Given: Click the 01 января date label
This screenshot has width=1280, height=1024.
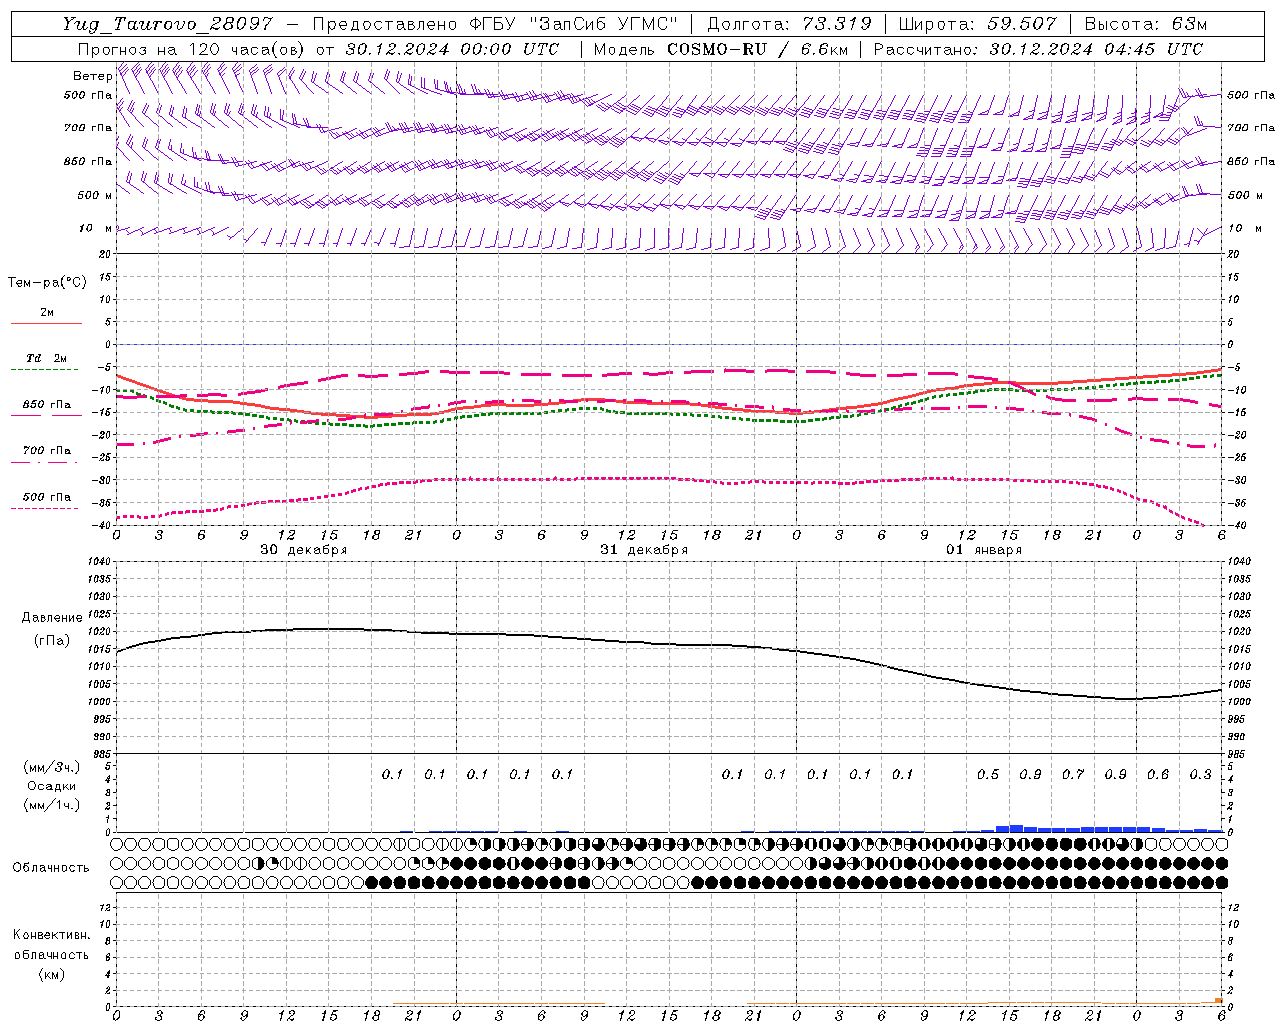Looking at the screenshot, I should [984, 550].
